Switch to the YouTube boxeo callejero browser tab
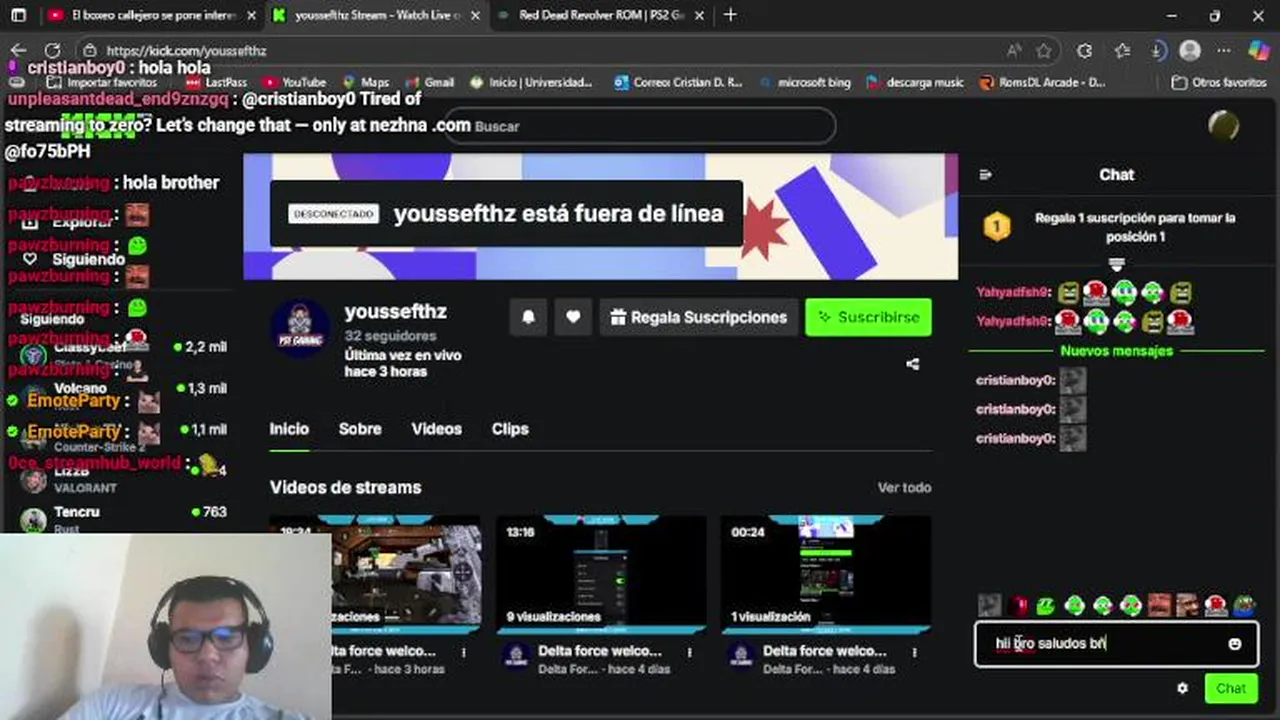Viewport: 1280px width, 720px height. click(150, 15)
